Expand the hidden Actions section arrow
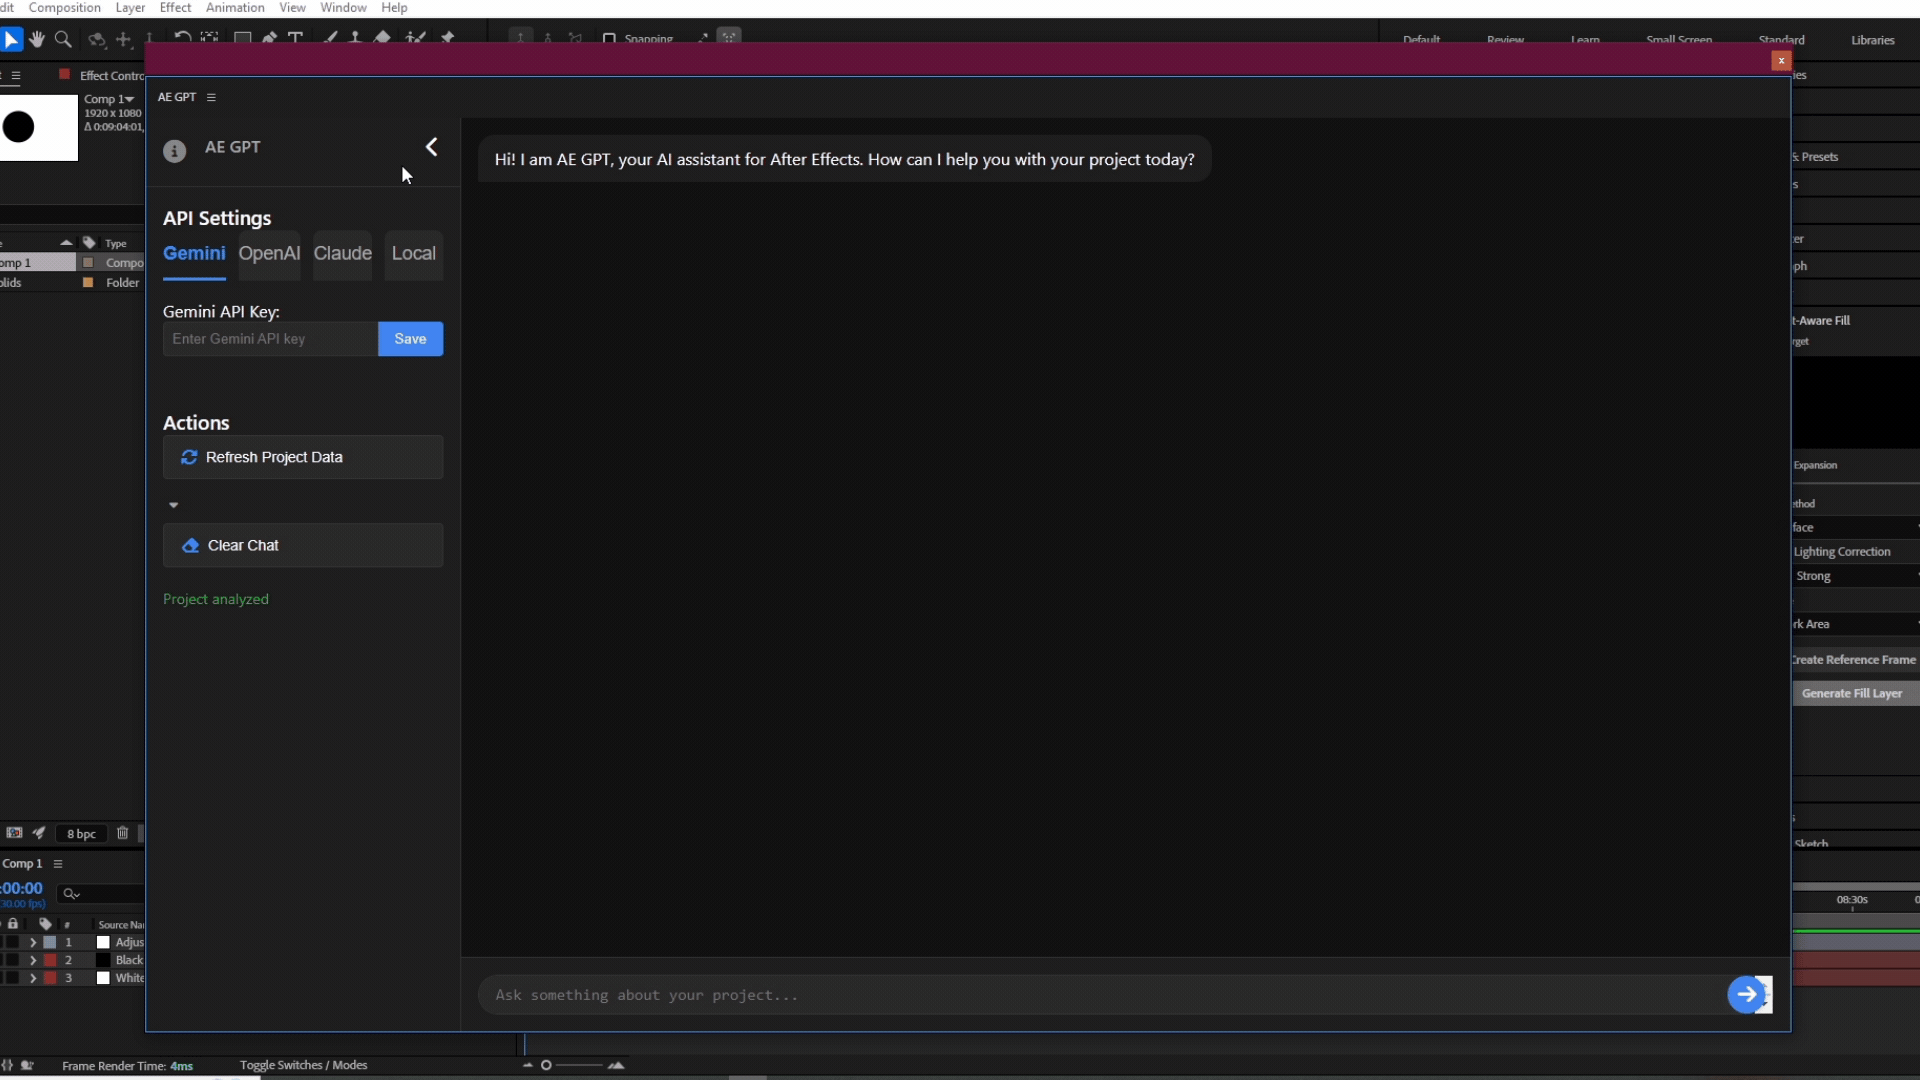Image resolution: width=1920 pixels, height=1080 pixels. point(174,505)
